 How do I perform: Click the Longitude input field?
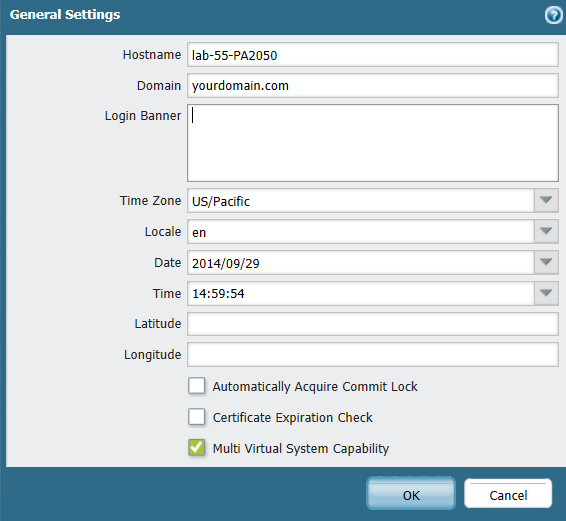pos(373,355)
